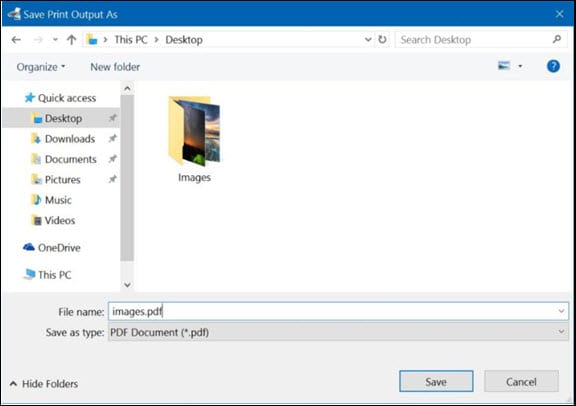Viewport: 576px width, 406px height.
Task: Open the Save as type dropdown
Action: [561, 332]
